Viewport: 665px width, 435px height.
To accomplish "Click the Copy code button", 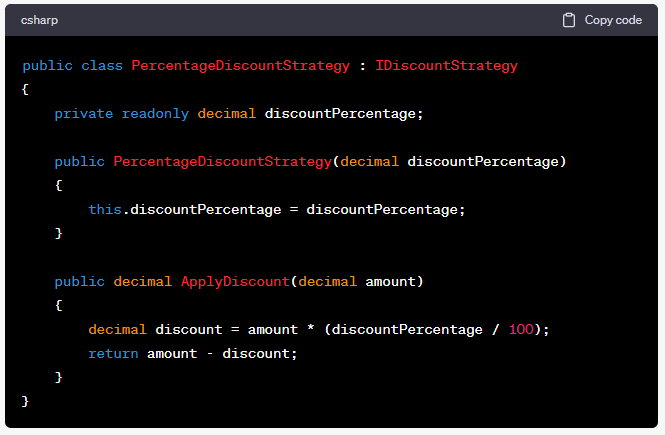I will (602, 20).
